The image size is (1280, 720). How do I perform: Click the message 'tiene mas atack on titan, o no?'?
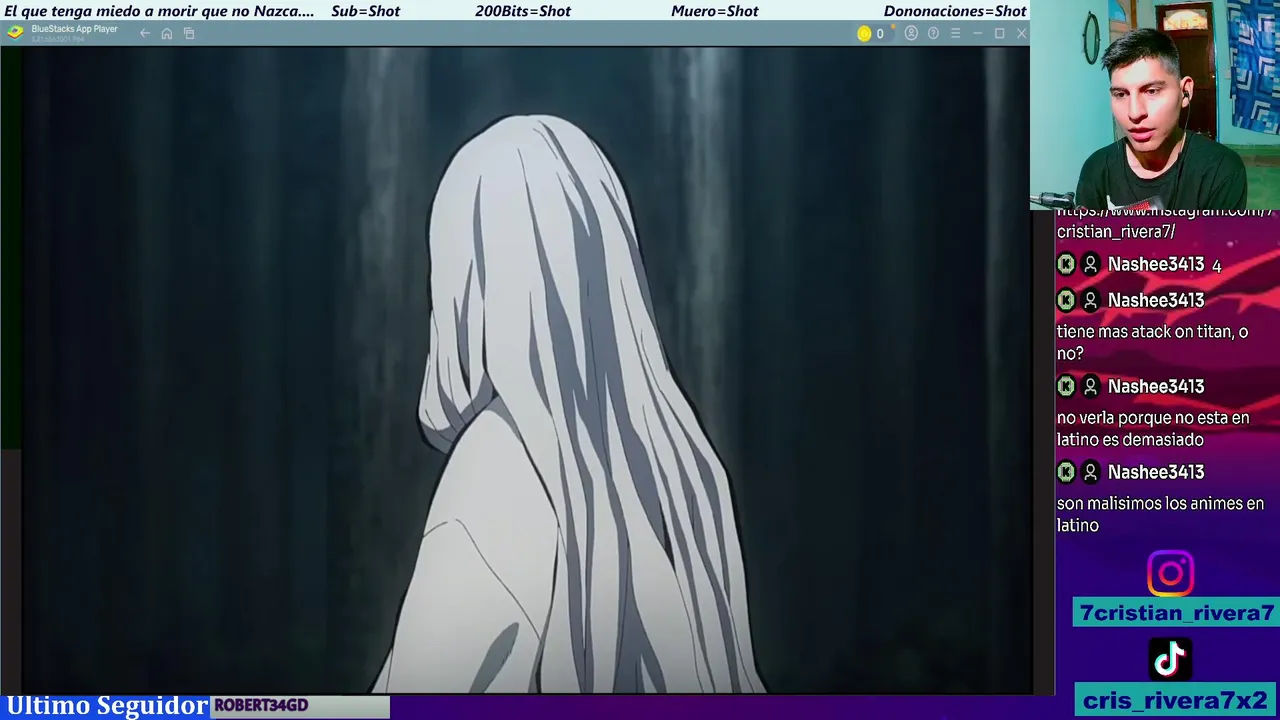(1152, 342)
